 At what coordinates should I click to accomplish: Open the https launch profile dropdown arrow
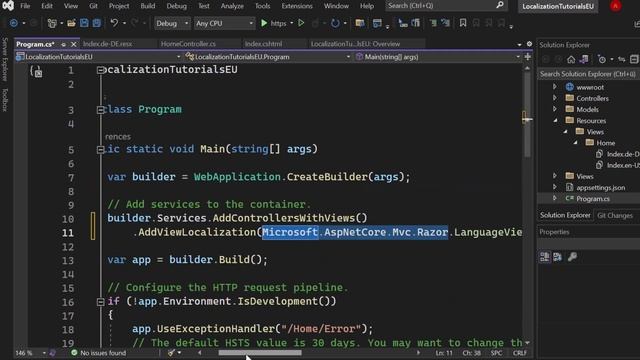tap(291, 23)
